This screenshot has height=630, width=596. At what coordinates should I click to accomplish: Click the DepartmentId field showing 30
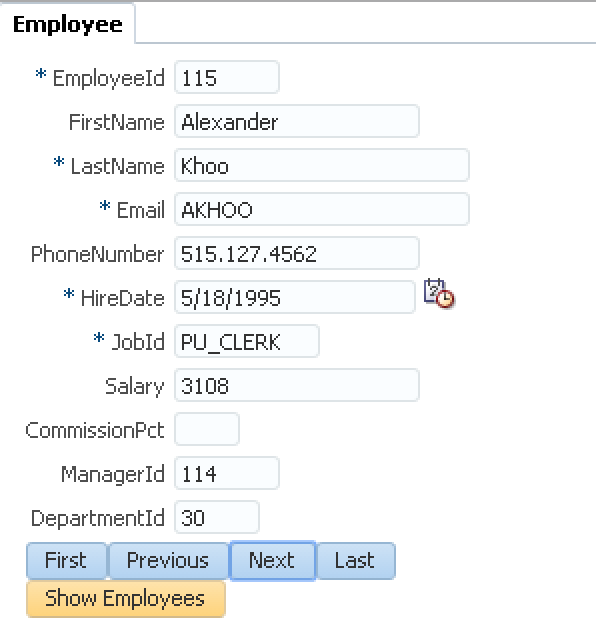tap(217, 517)
